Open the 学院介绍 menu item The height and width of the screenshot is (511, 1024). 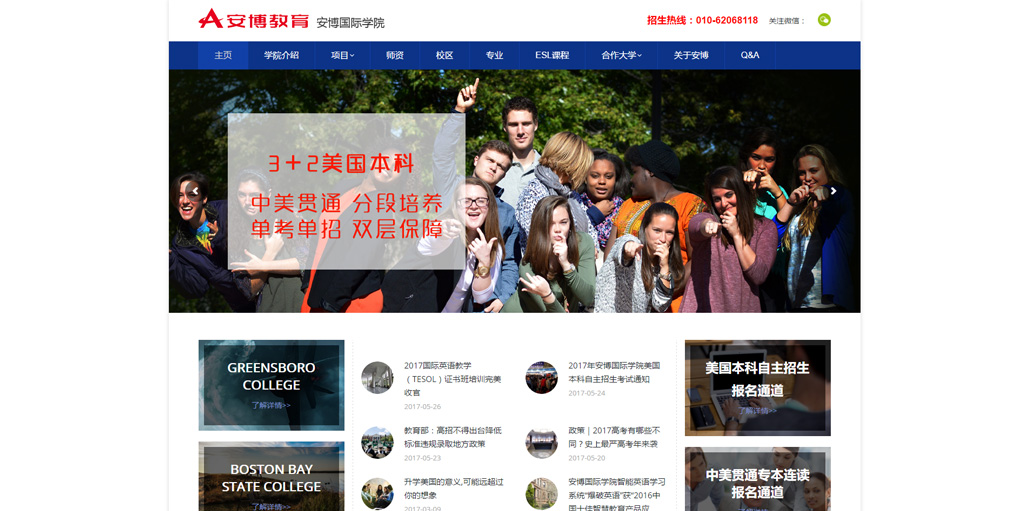[x=281, y=56]
